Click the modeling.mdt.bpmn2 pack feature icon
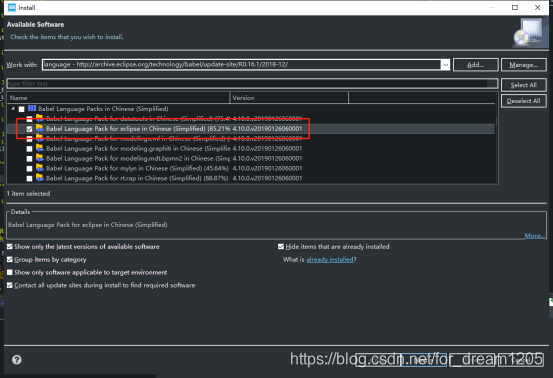Image resolution: width=553 pixels, height=378 pixels. 40,158
